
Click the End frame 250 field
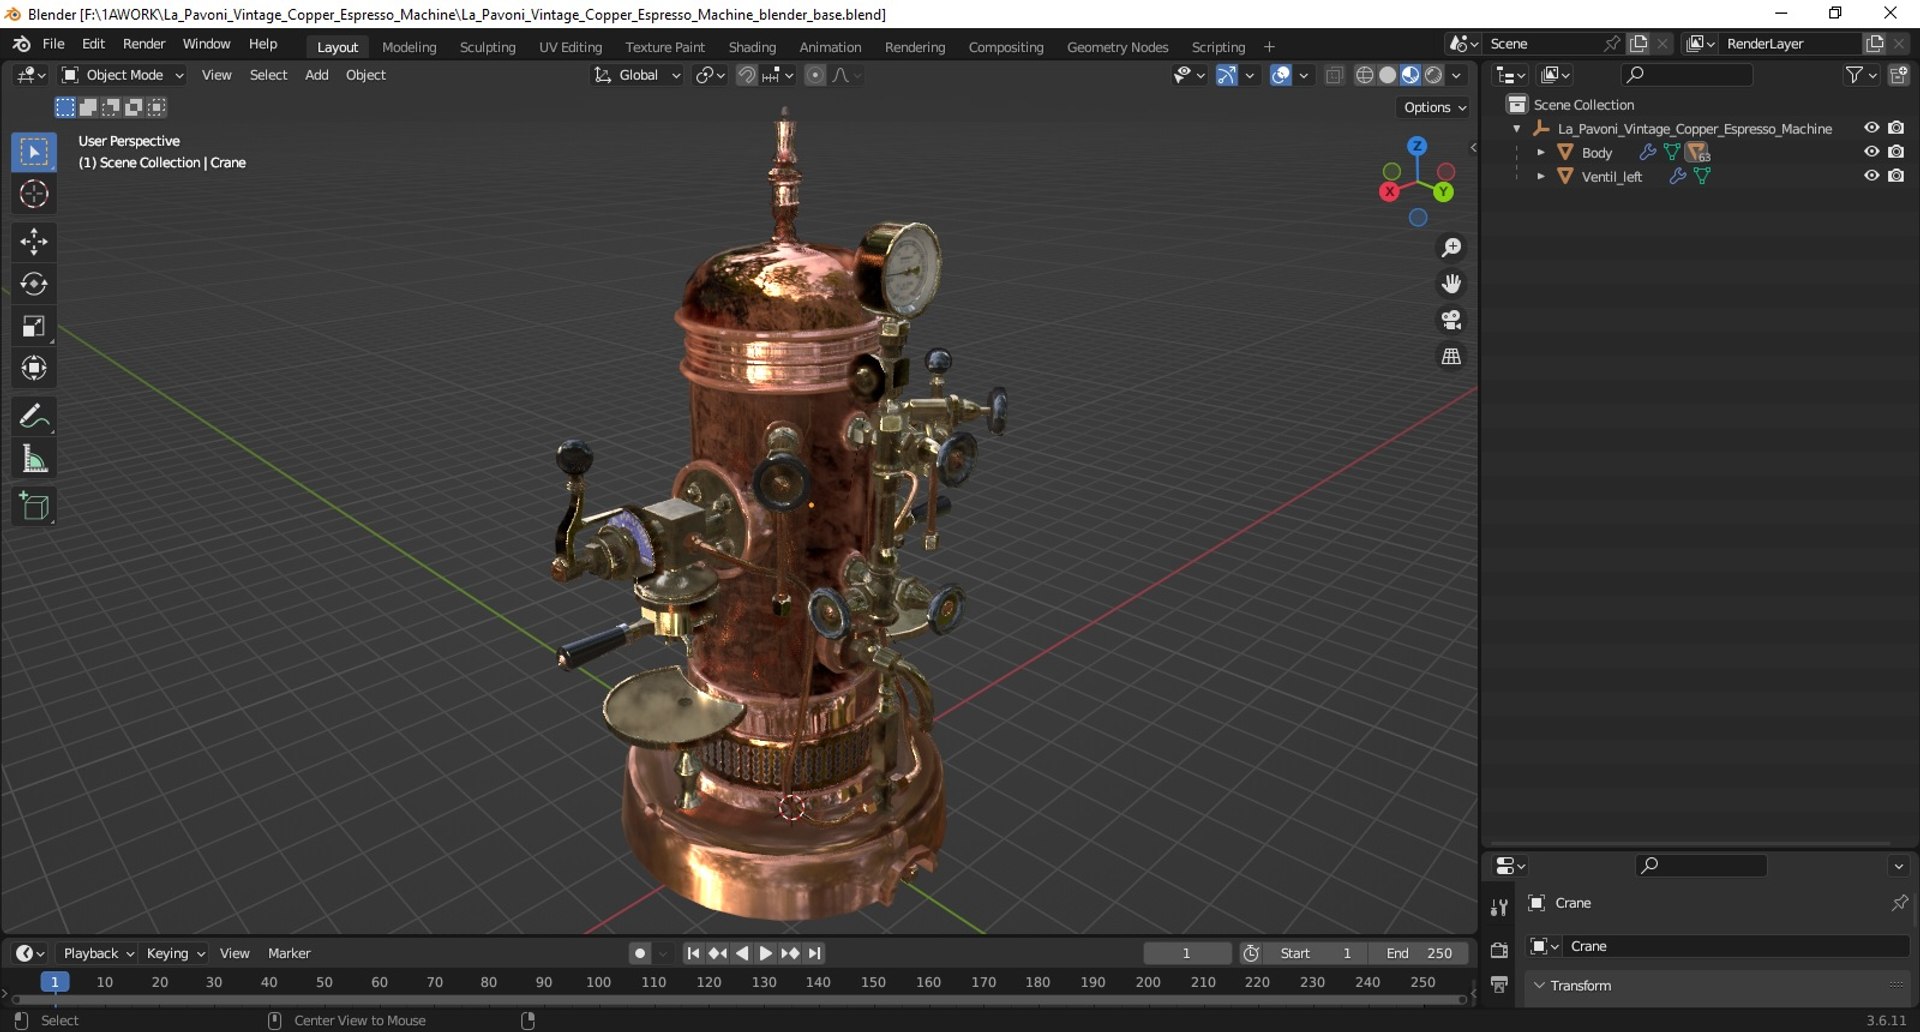(1418, 954)
